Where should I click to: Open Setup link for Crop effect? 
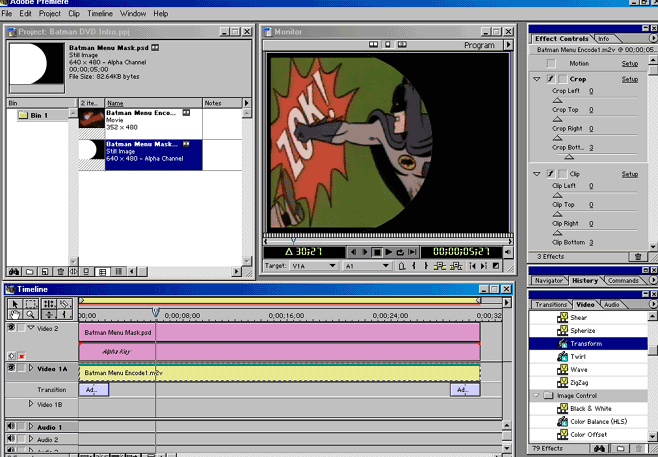629,79
